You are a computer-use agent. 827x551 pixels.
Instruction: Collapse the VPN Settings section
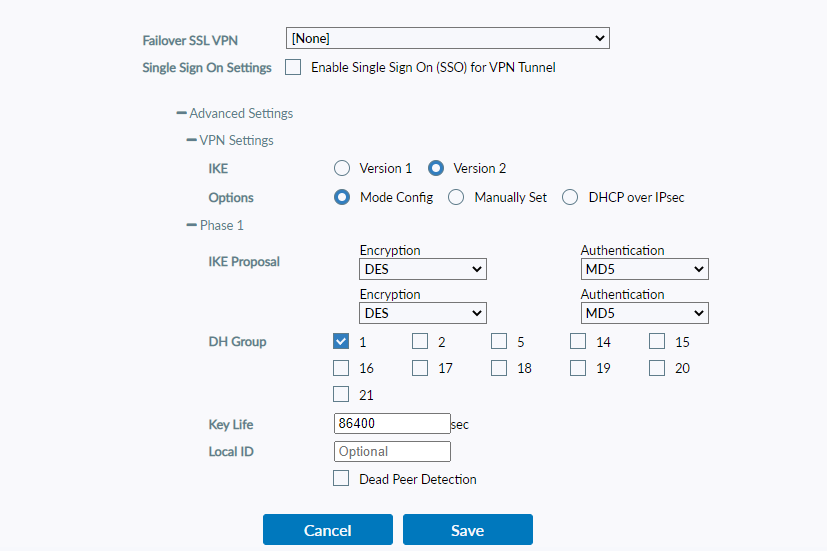tap(191, 140)
